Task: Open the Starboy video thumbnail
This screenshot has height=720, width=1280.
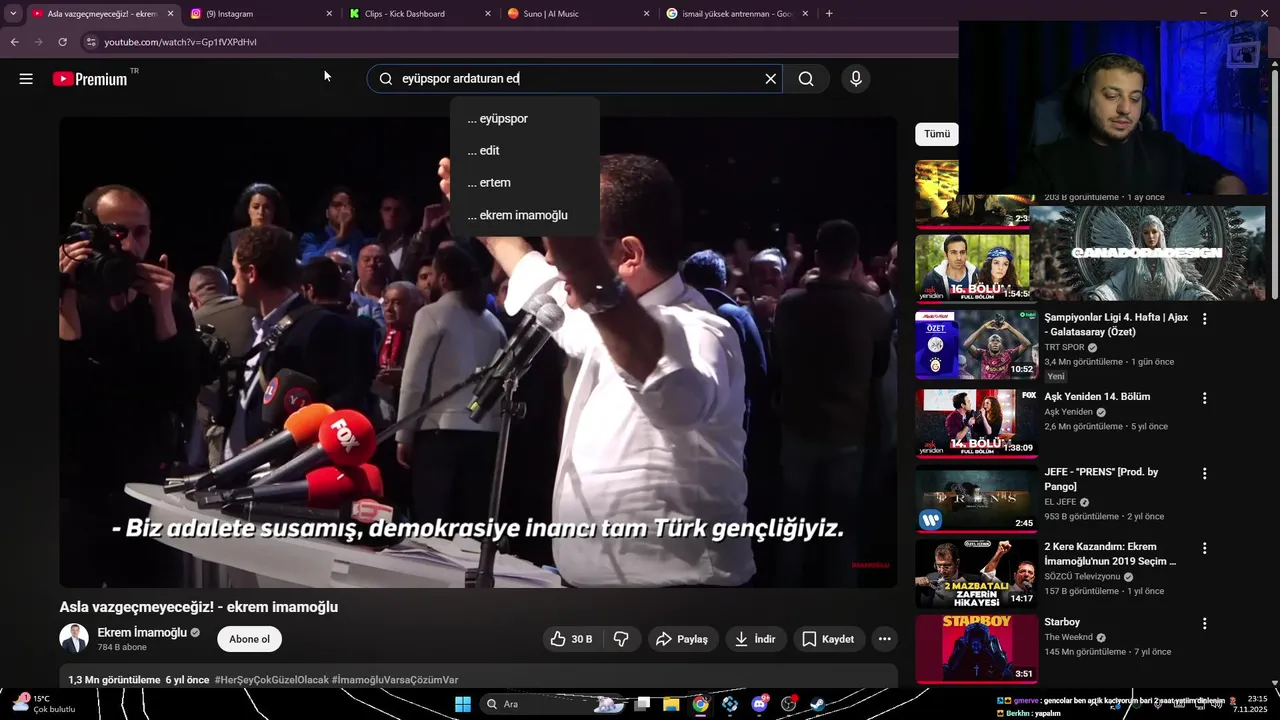Action: [x=976, y=649]
